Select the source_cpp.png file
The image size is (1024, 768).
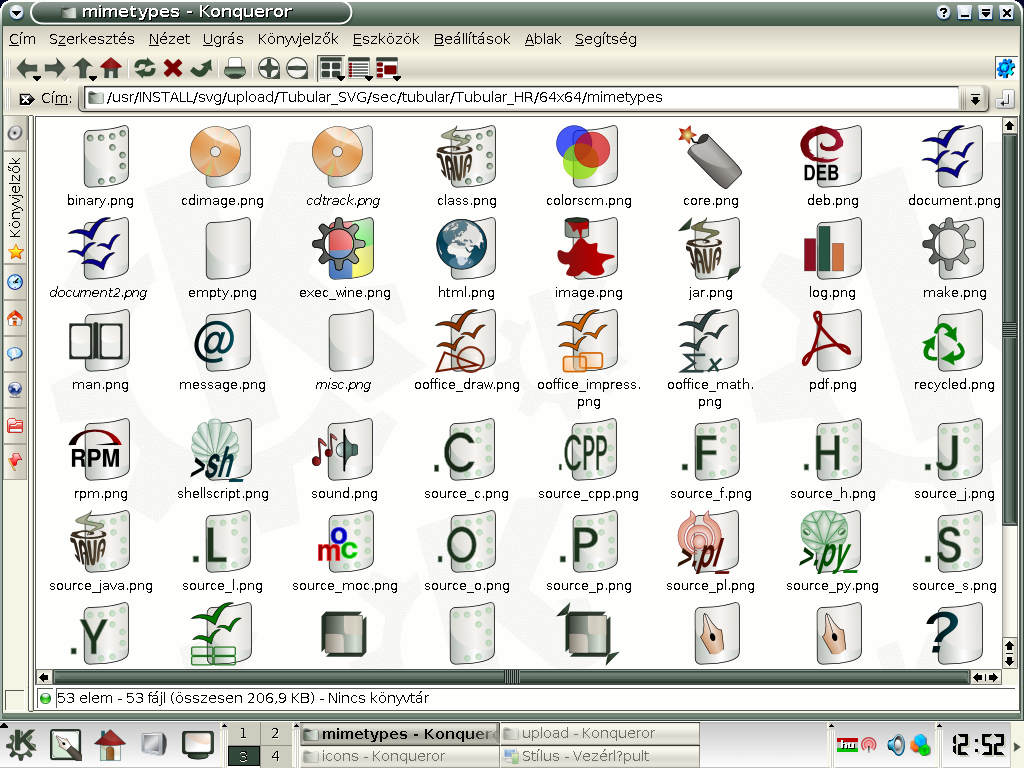click(x=588, y=460)
